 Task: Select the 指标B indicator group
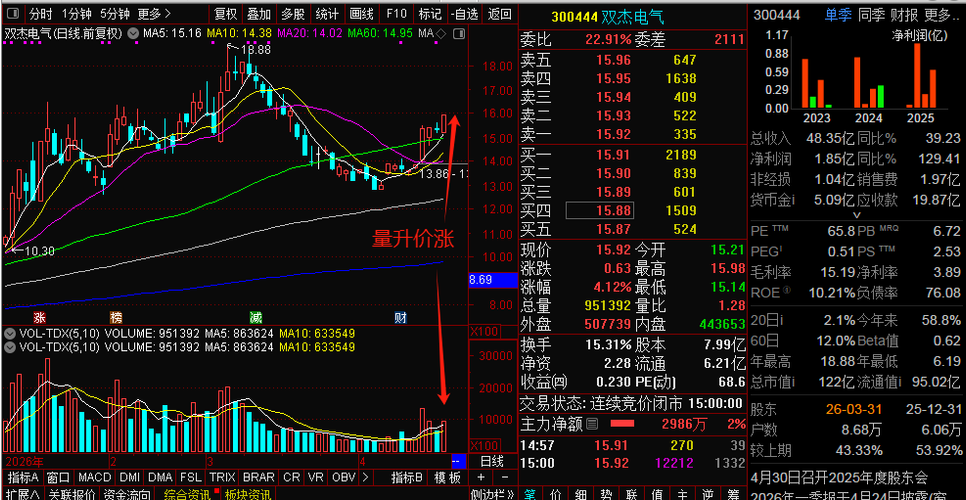click(x=407, y=477)
